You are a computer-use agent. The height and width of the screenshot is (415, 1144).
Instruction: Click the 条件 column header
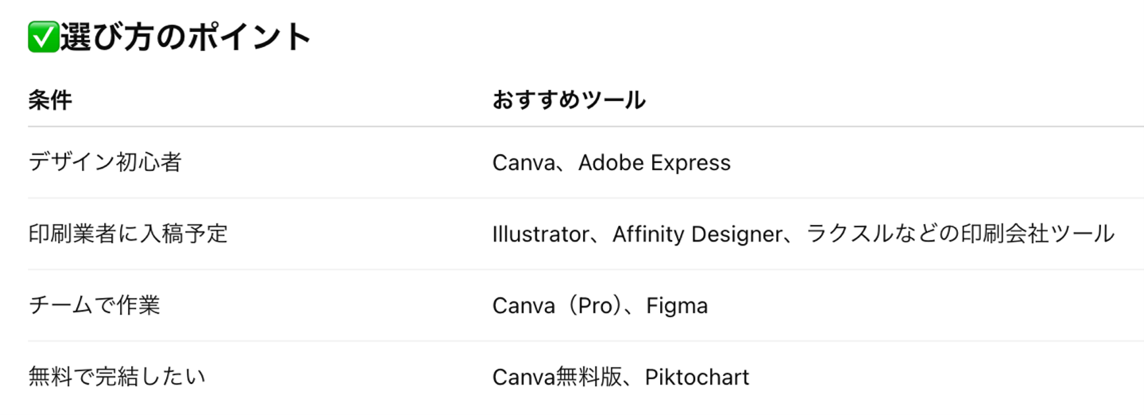click(x=50, y=100)
